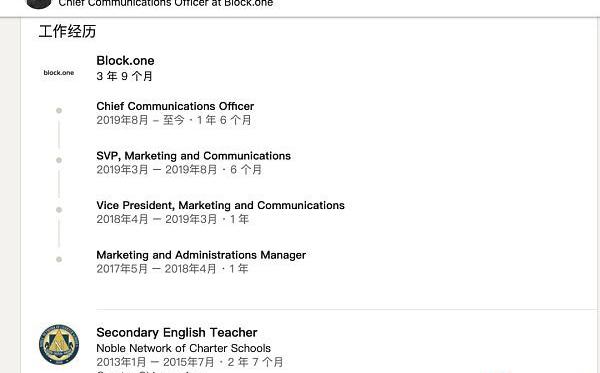Click the SVP, Marketing and Communications role
The image size is (600, 373).
[x=193, y=156]
